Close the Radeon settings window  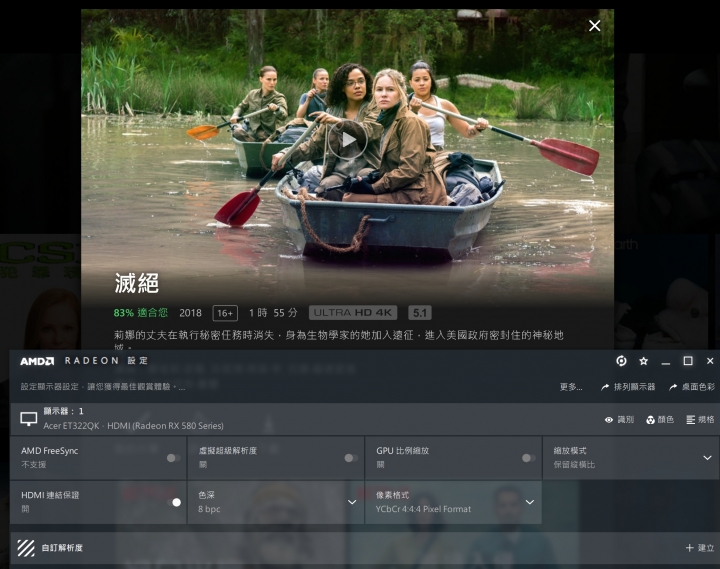[x=710, y=361]
